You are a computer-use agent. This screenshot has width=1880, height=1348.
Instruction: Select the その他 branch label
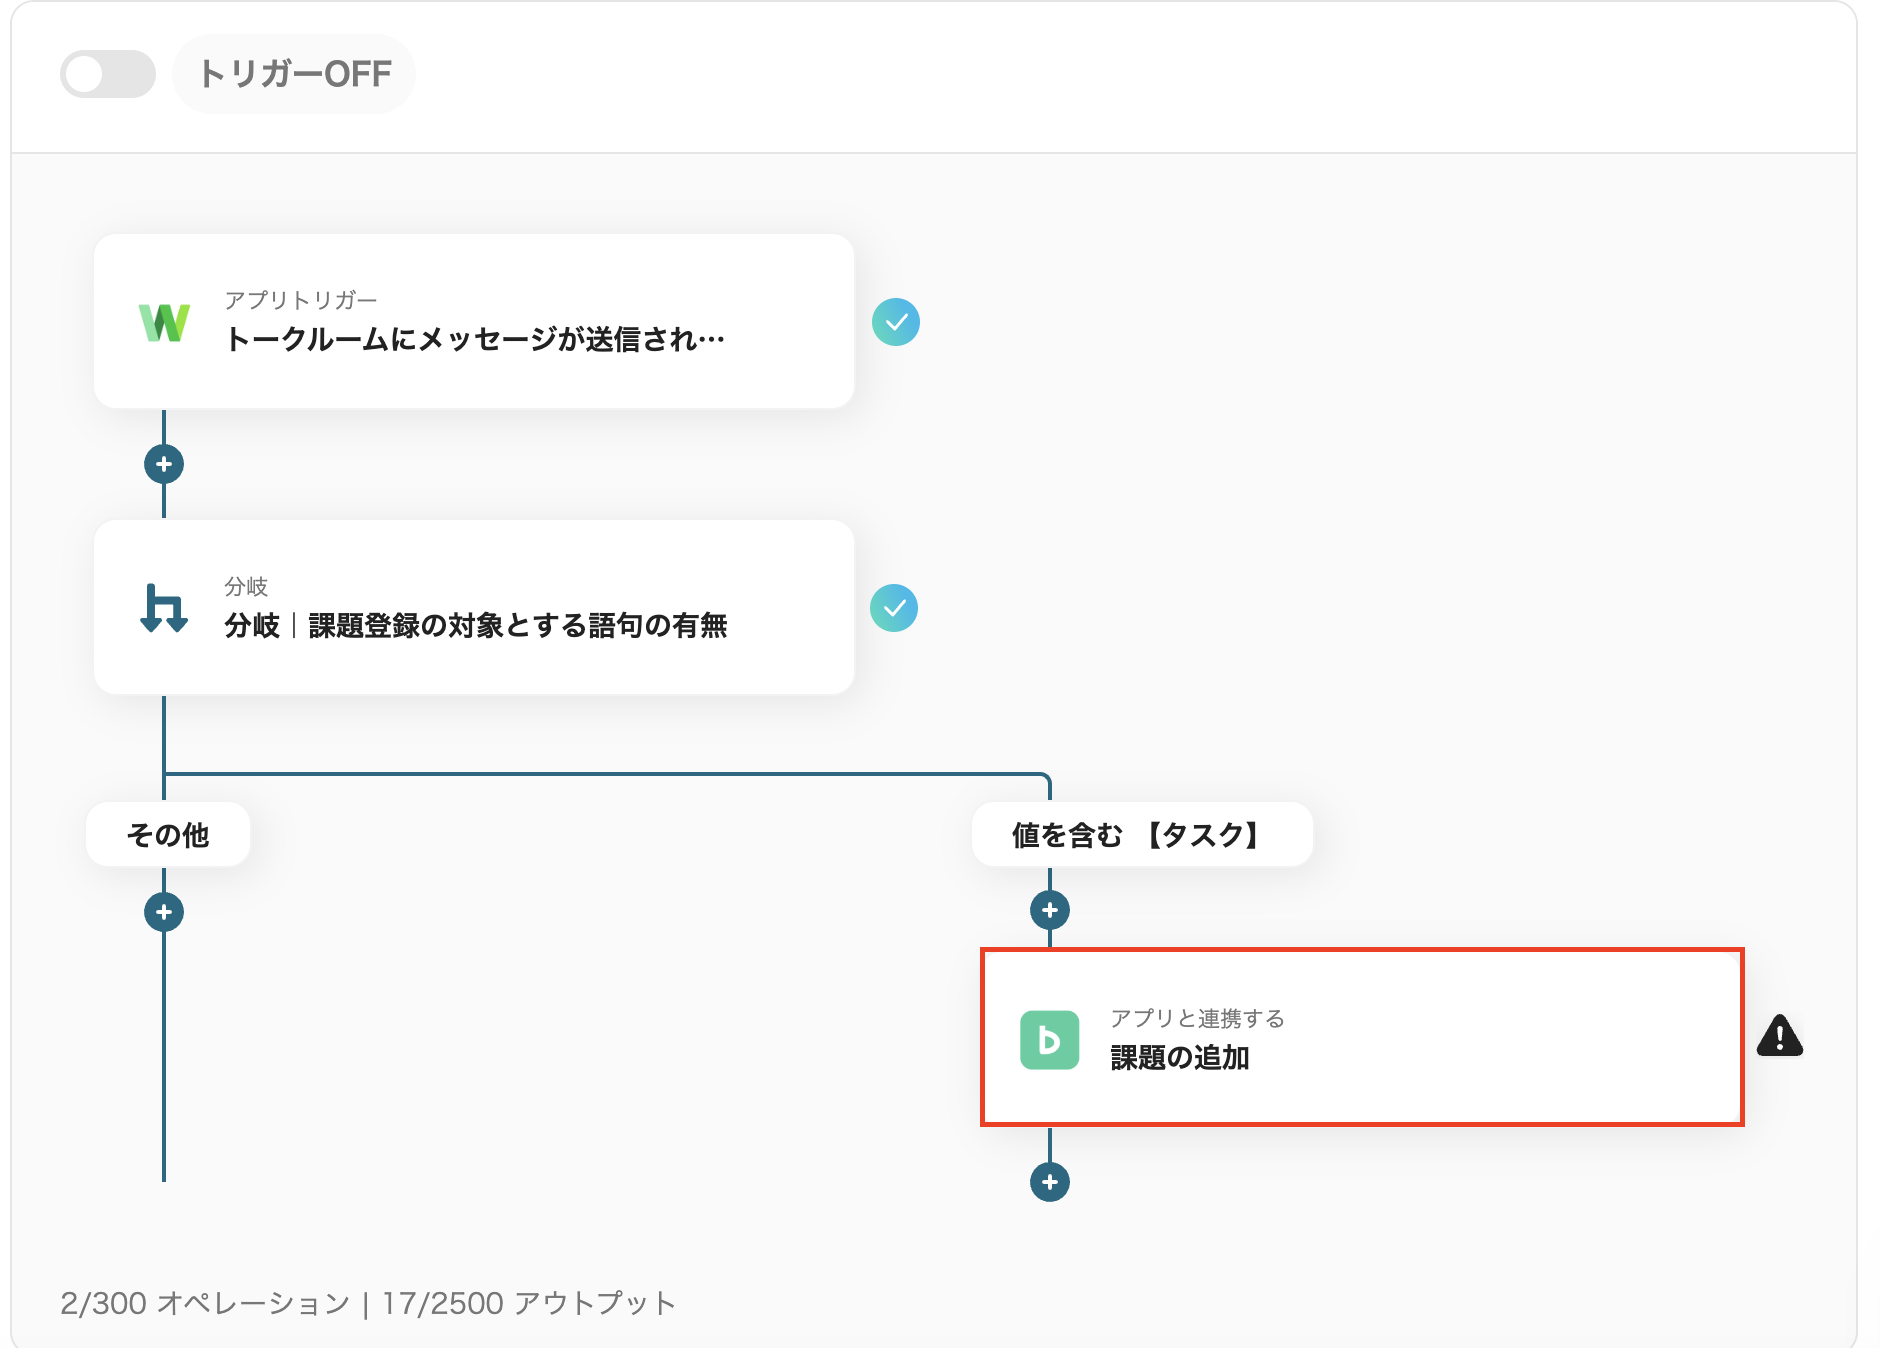click(168, 835)
